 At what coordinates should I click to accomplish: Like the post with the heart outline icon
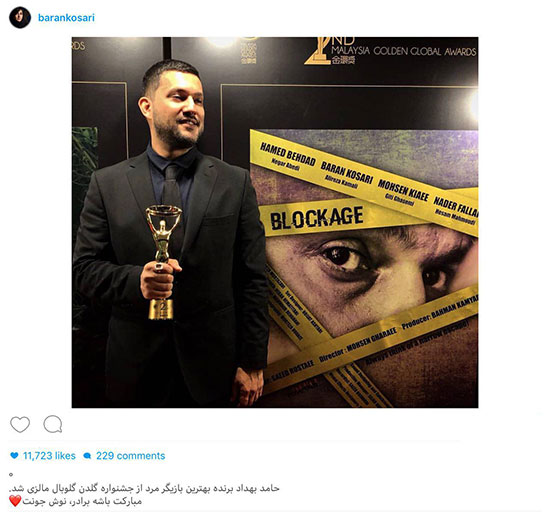[20, 424]
